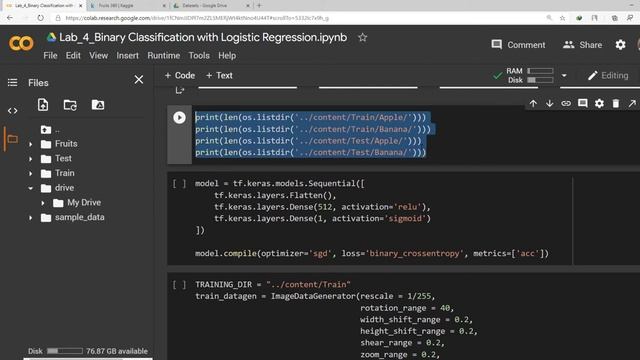This screenshot has height=360, width=640.
Task: Star the notebook title
Action: pyautogui.click(x=362, y=38)
